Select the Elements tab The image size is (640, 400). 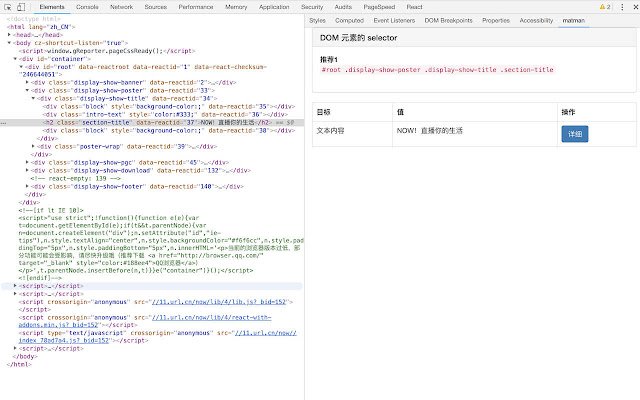[x=52, y=7]
